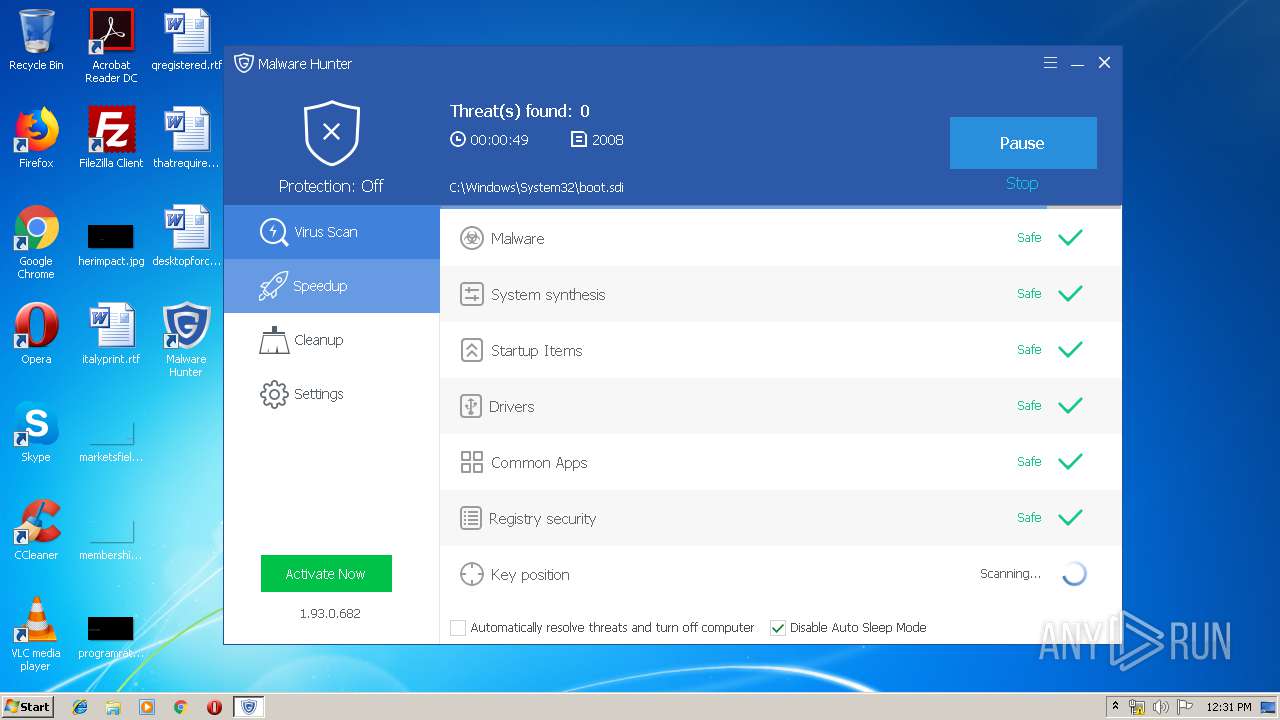
Task: Click the Registry security list icon
Action: pos(471,518)
